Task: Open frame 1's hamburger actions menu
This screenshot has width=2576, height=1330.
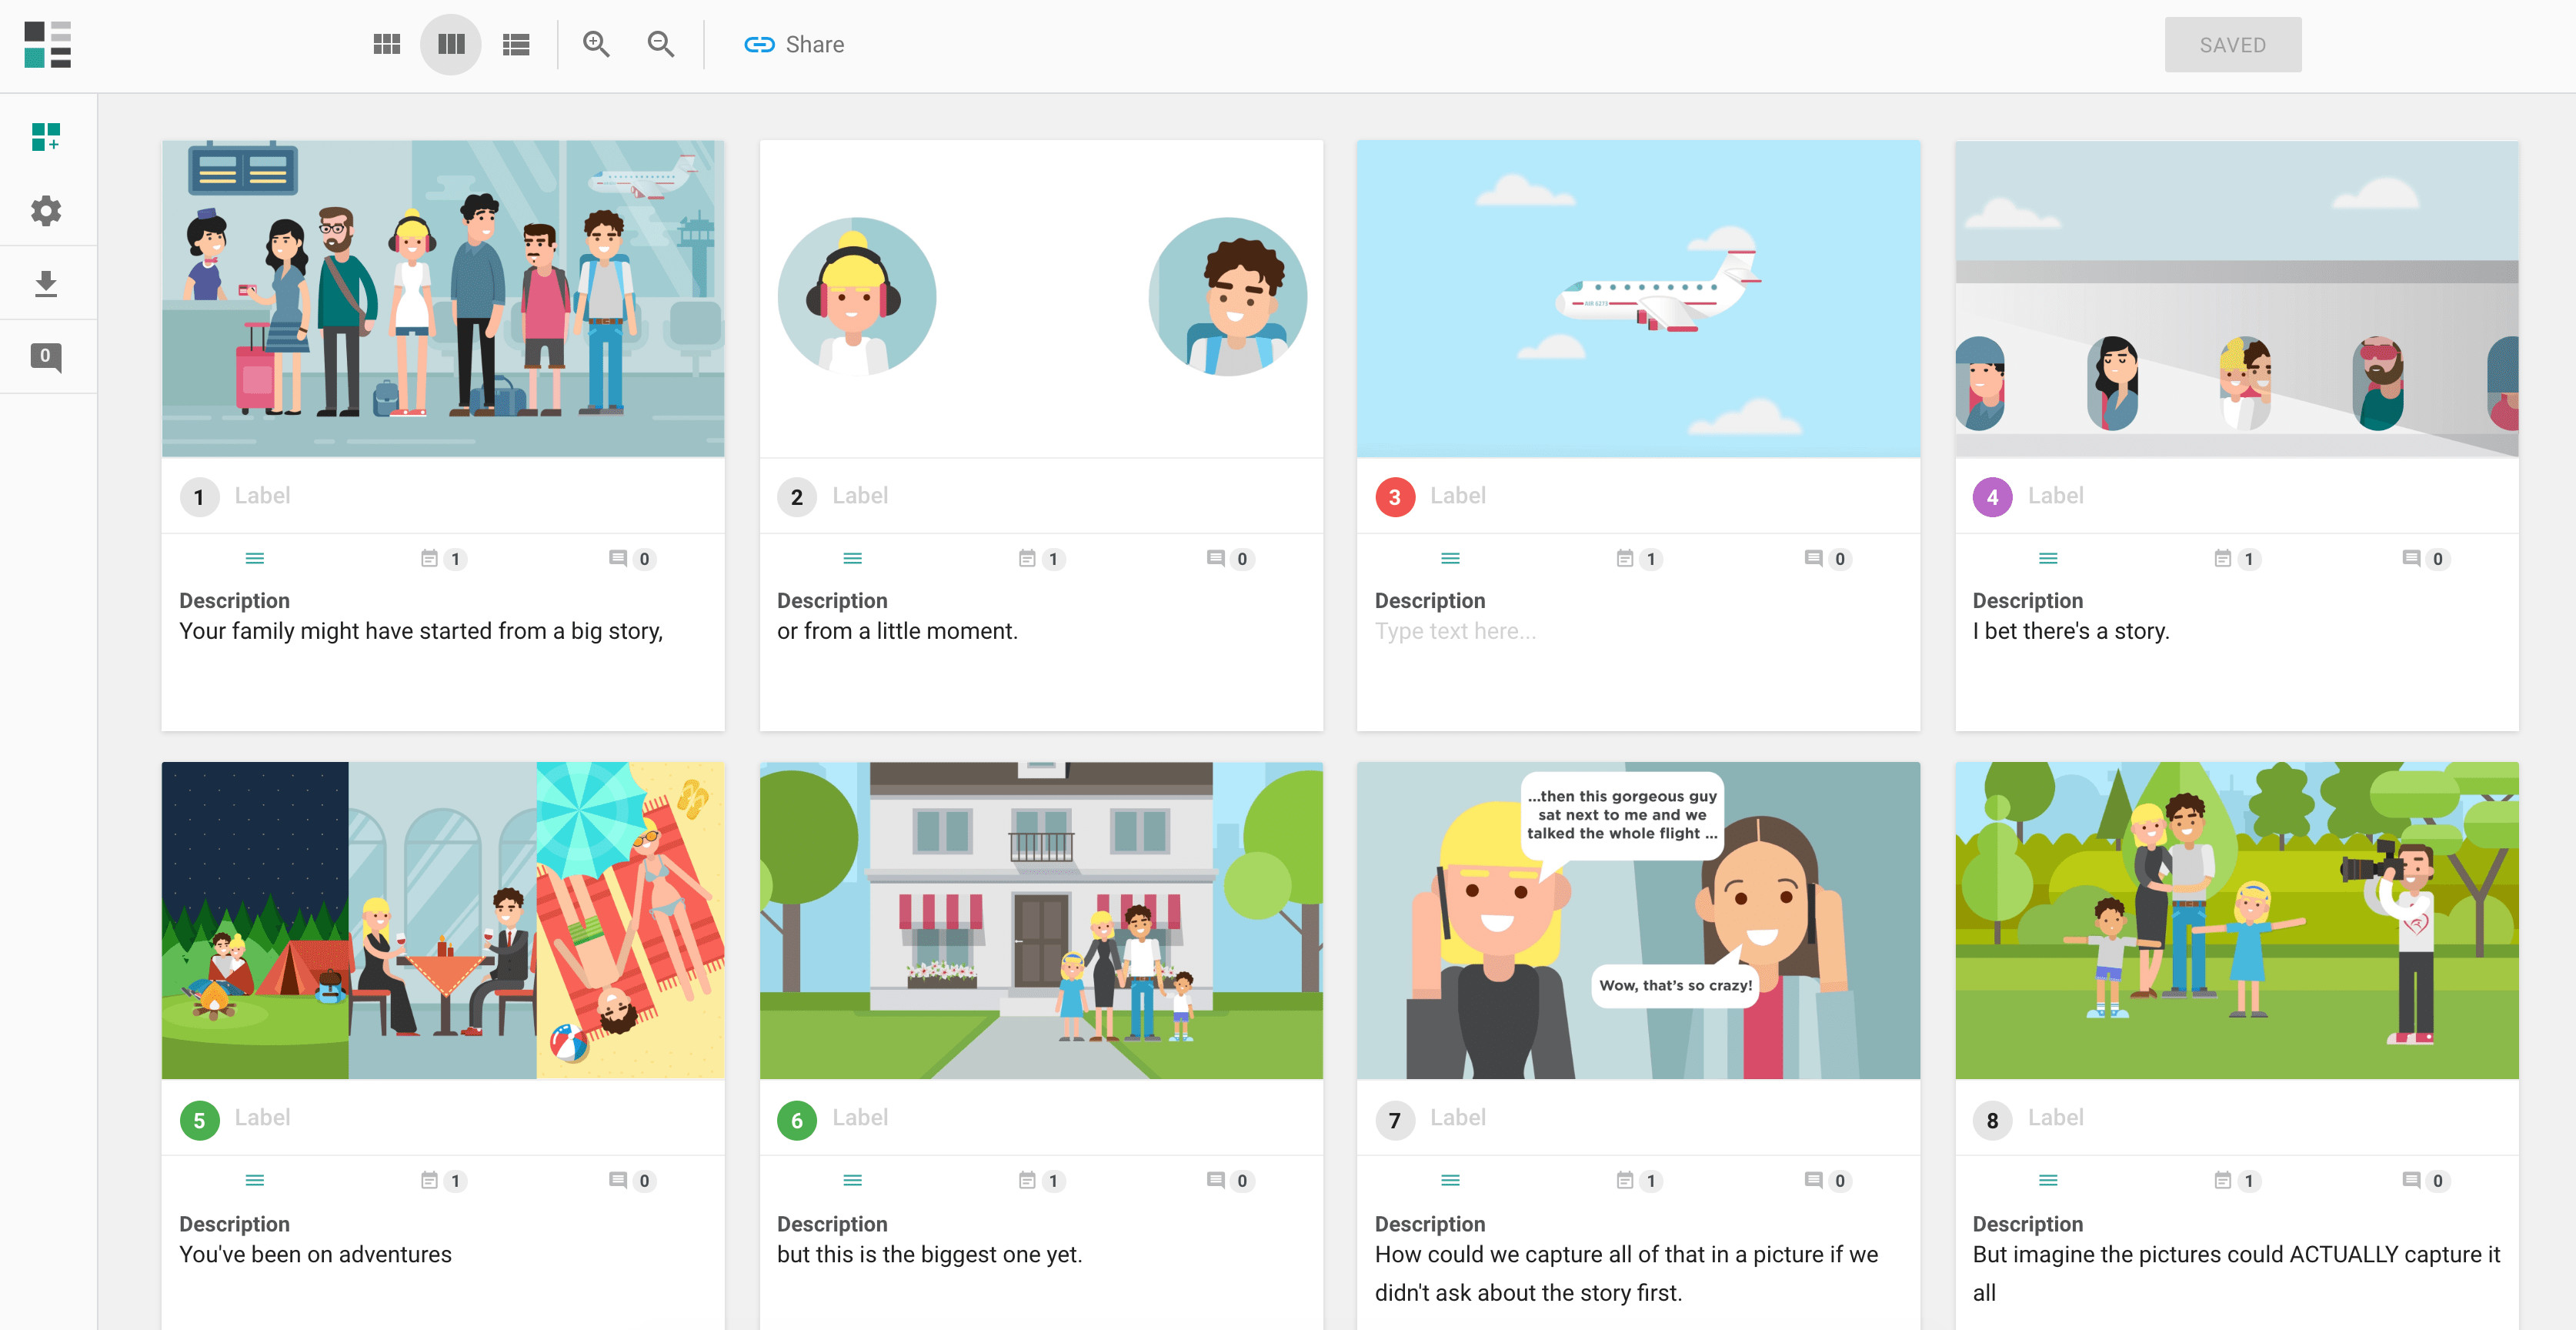Action: 255,558
